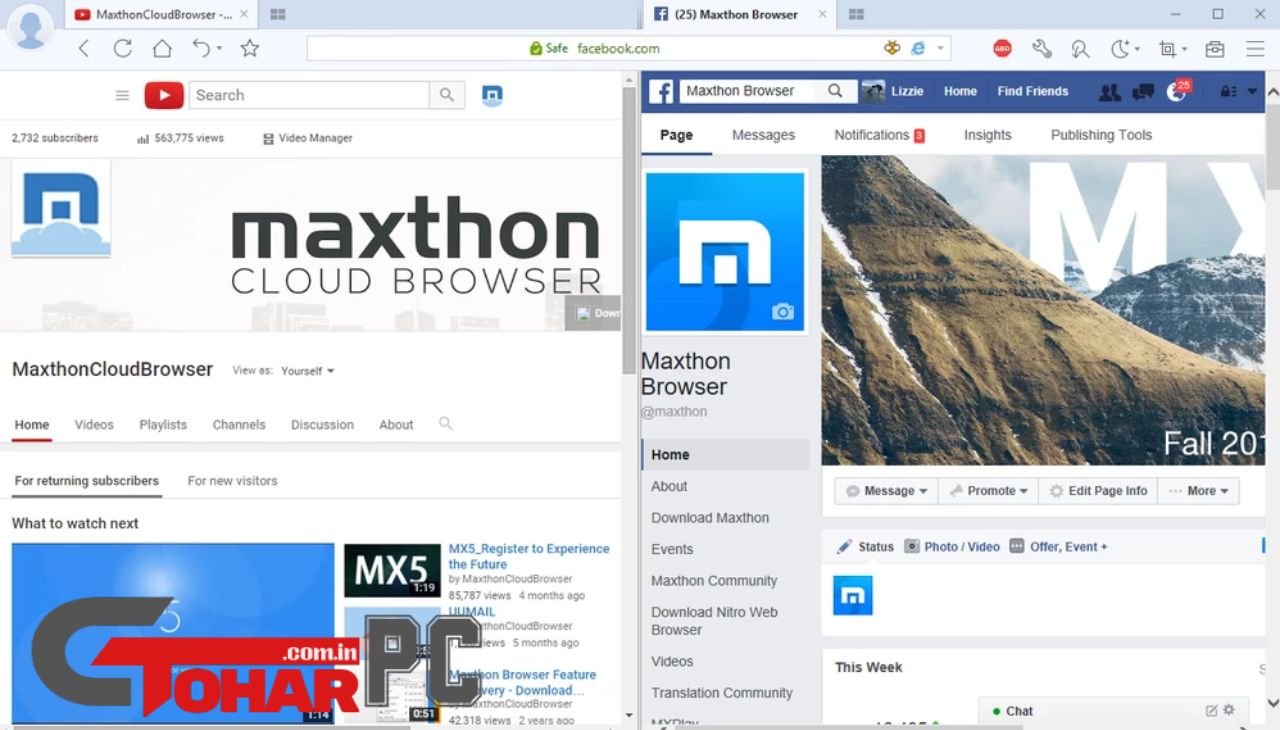
Task: Open the toolbox briefcase icon
Action: [x=1214, y=48]
